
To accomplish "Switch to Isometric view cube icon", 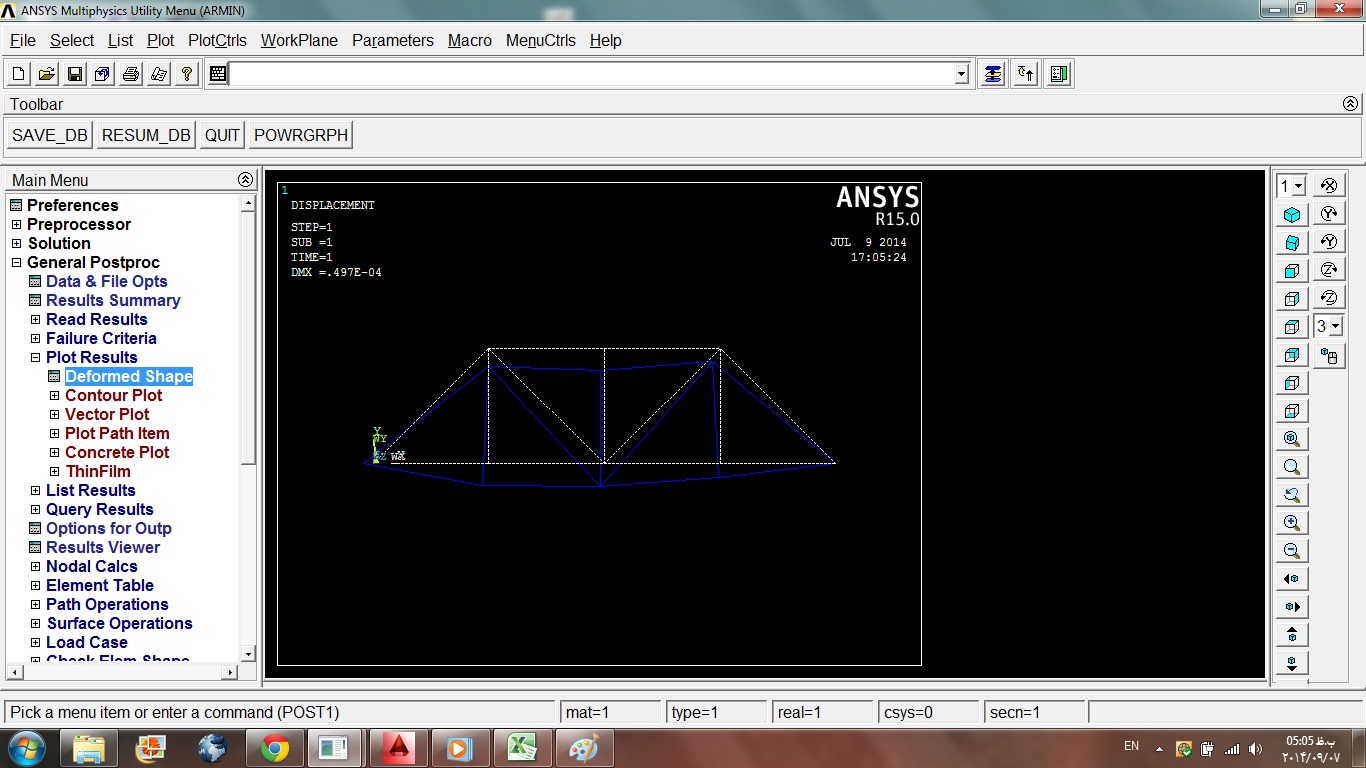I will [1292, 215].
